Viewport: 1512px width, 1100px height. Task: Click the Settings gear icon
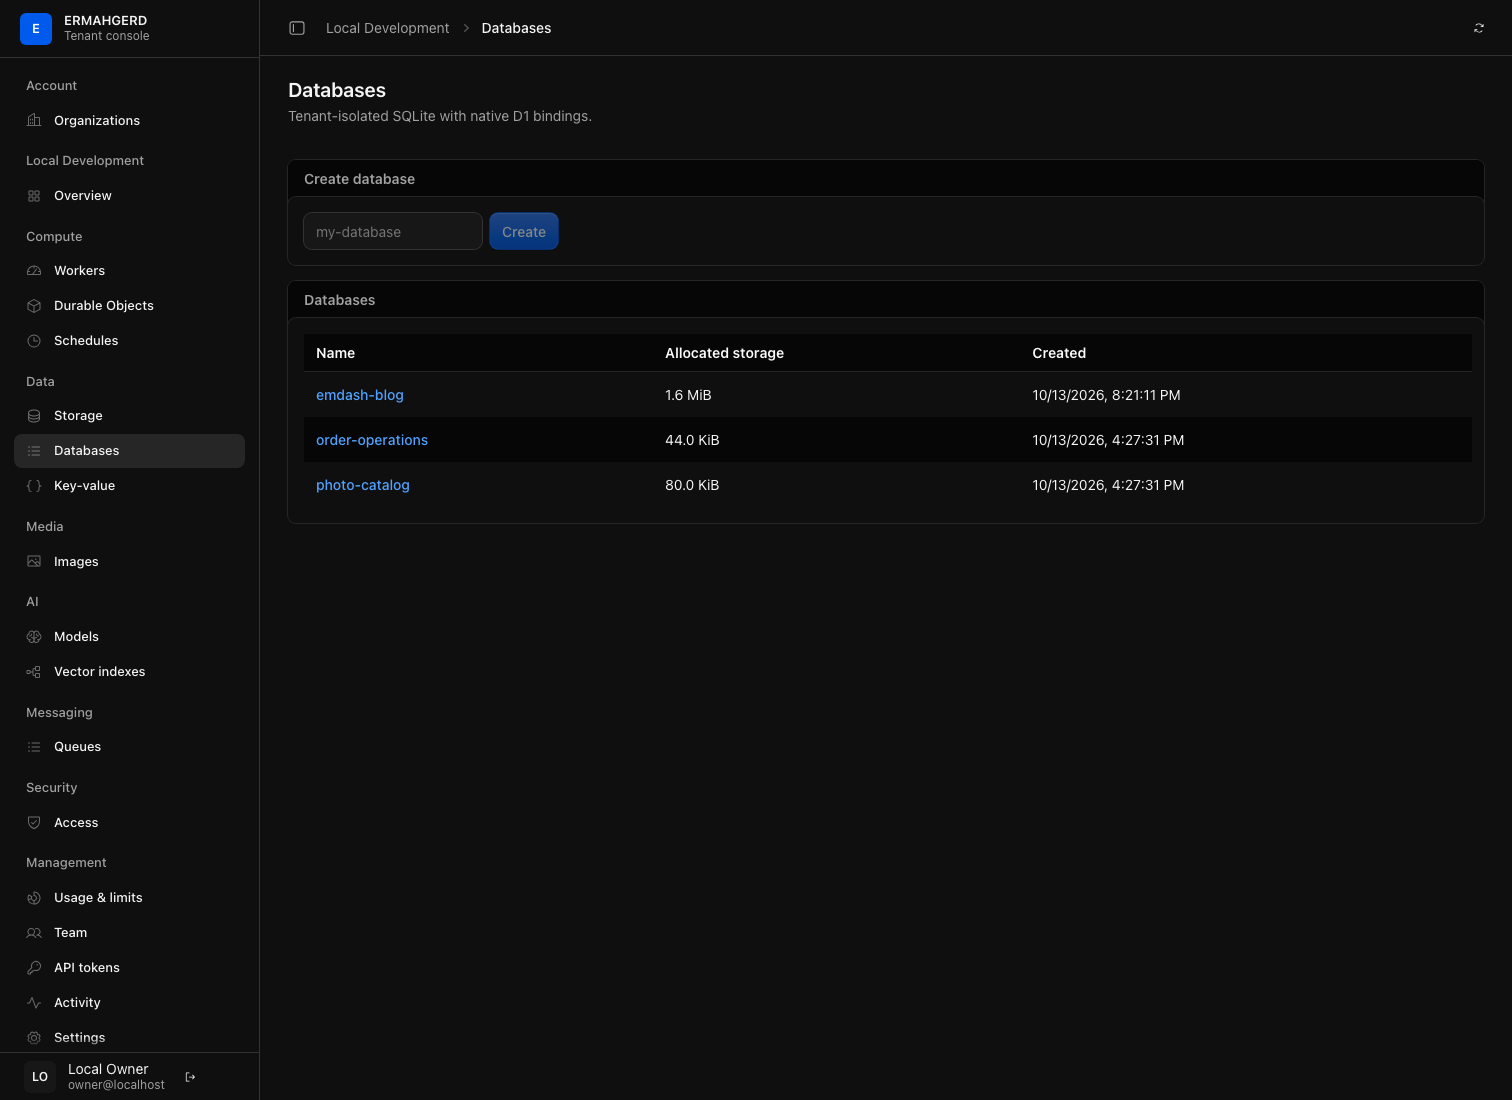[34, 1038]
